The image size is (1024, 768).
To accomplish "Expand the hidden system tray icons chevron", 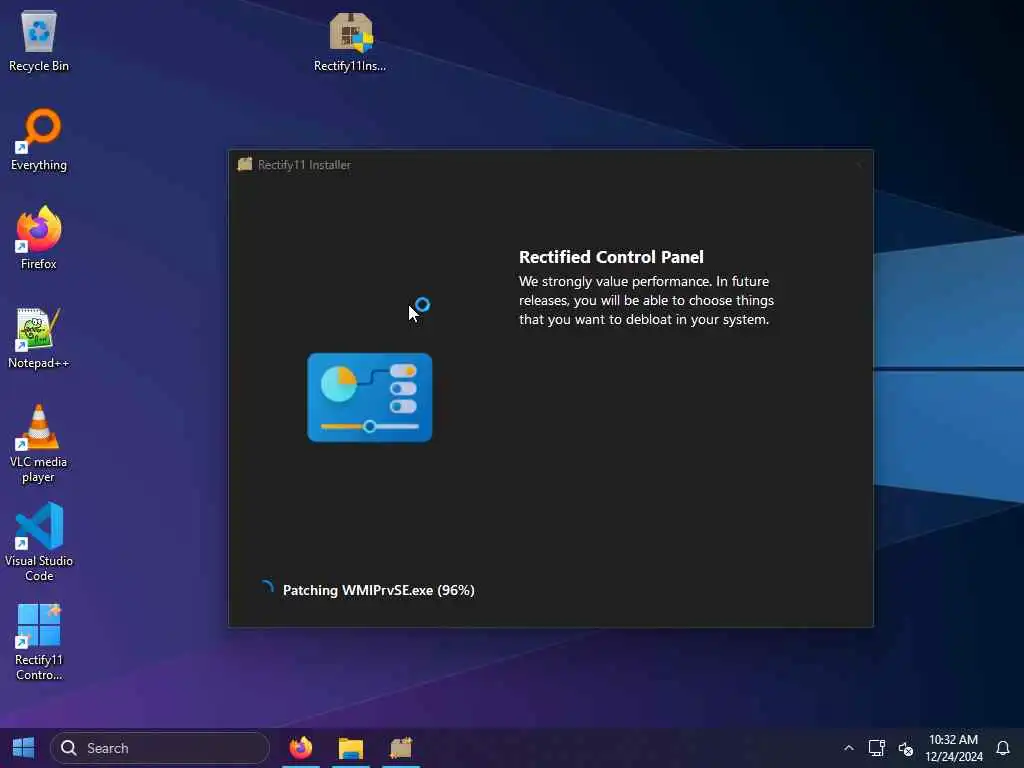I will (848, 748).
